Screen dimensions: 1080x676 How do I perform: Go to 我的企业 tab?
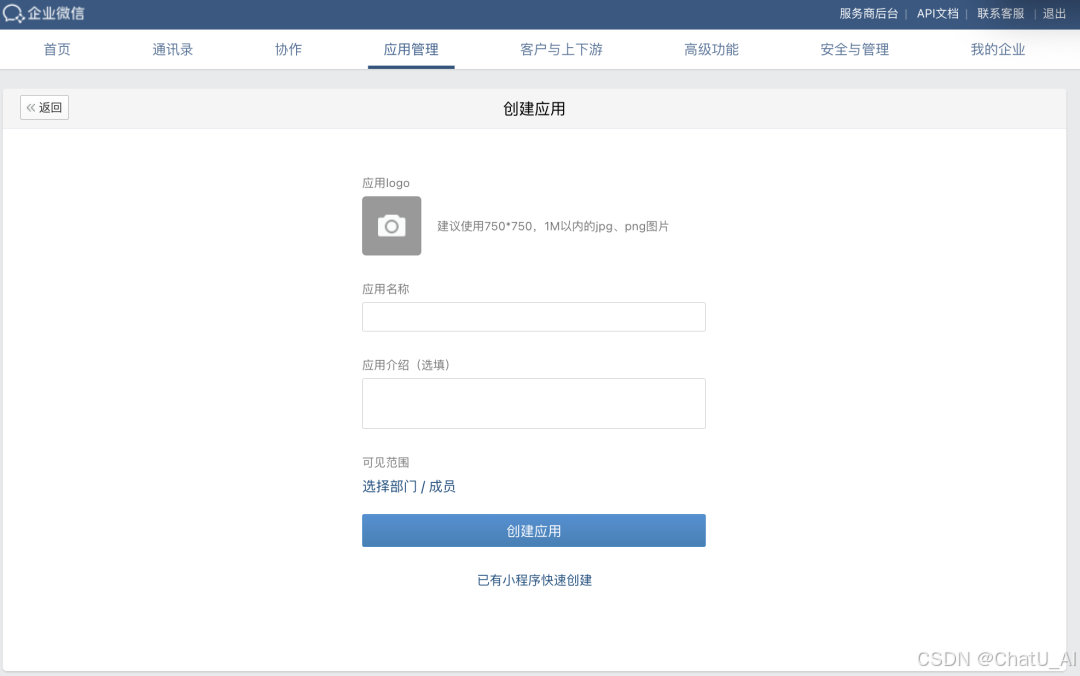[998, 50]
